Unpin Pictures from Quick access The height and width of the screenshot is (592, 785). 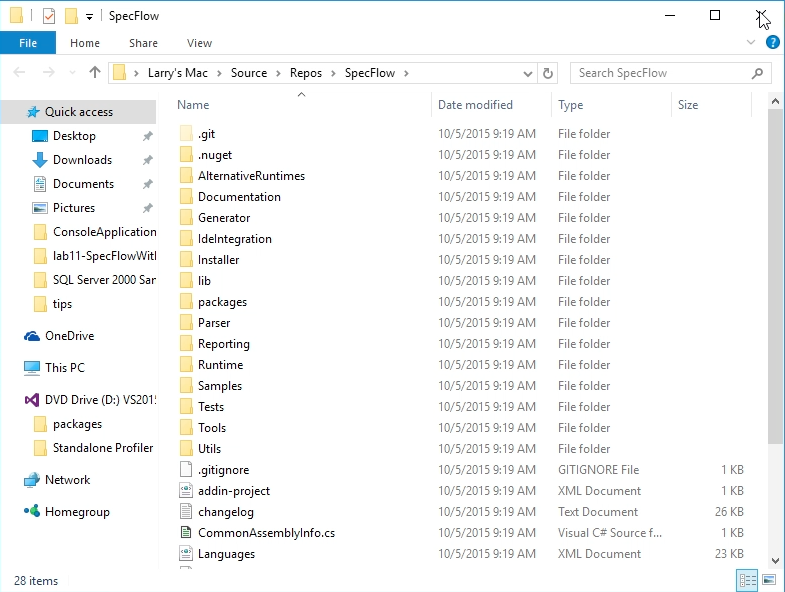click(x=148, y=208)
